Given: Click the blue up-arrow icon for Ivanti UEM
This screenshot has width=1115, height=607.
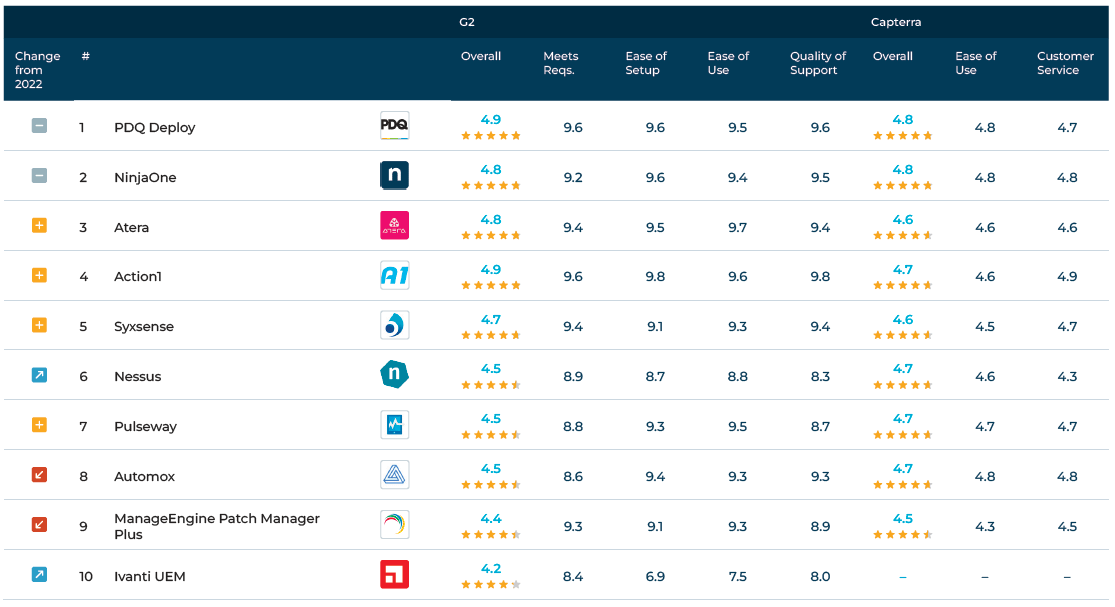Looking at the screenshot, I should (40, 574).
